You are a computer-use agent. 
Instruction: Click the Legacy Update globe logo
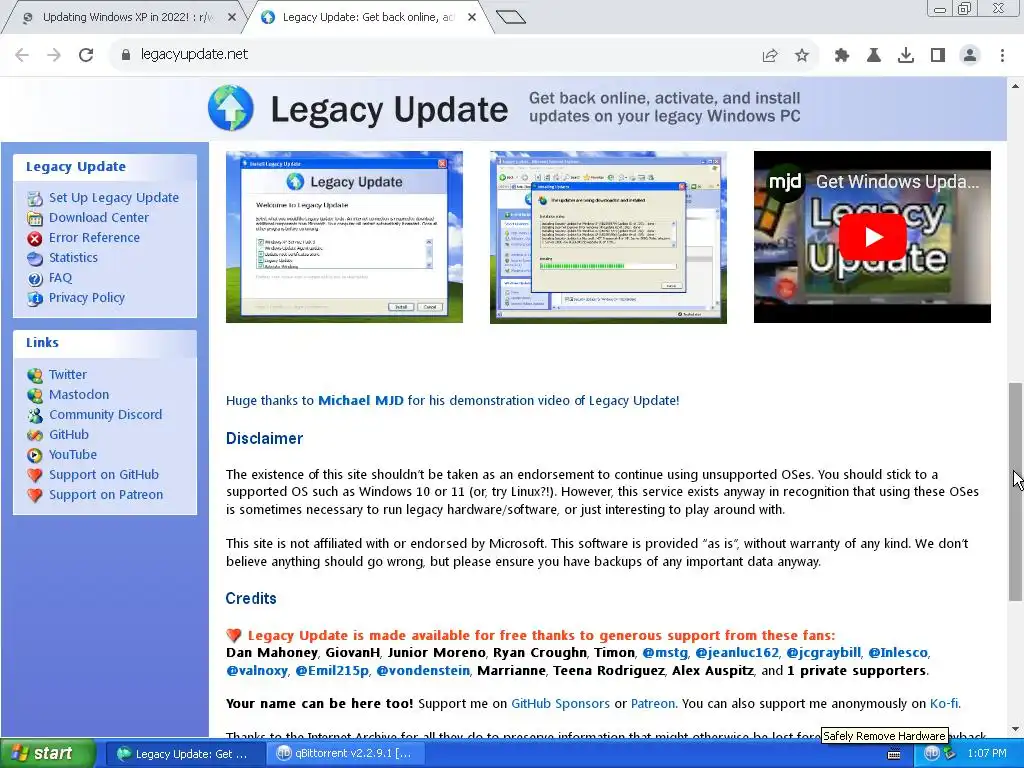point(231,108)
